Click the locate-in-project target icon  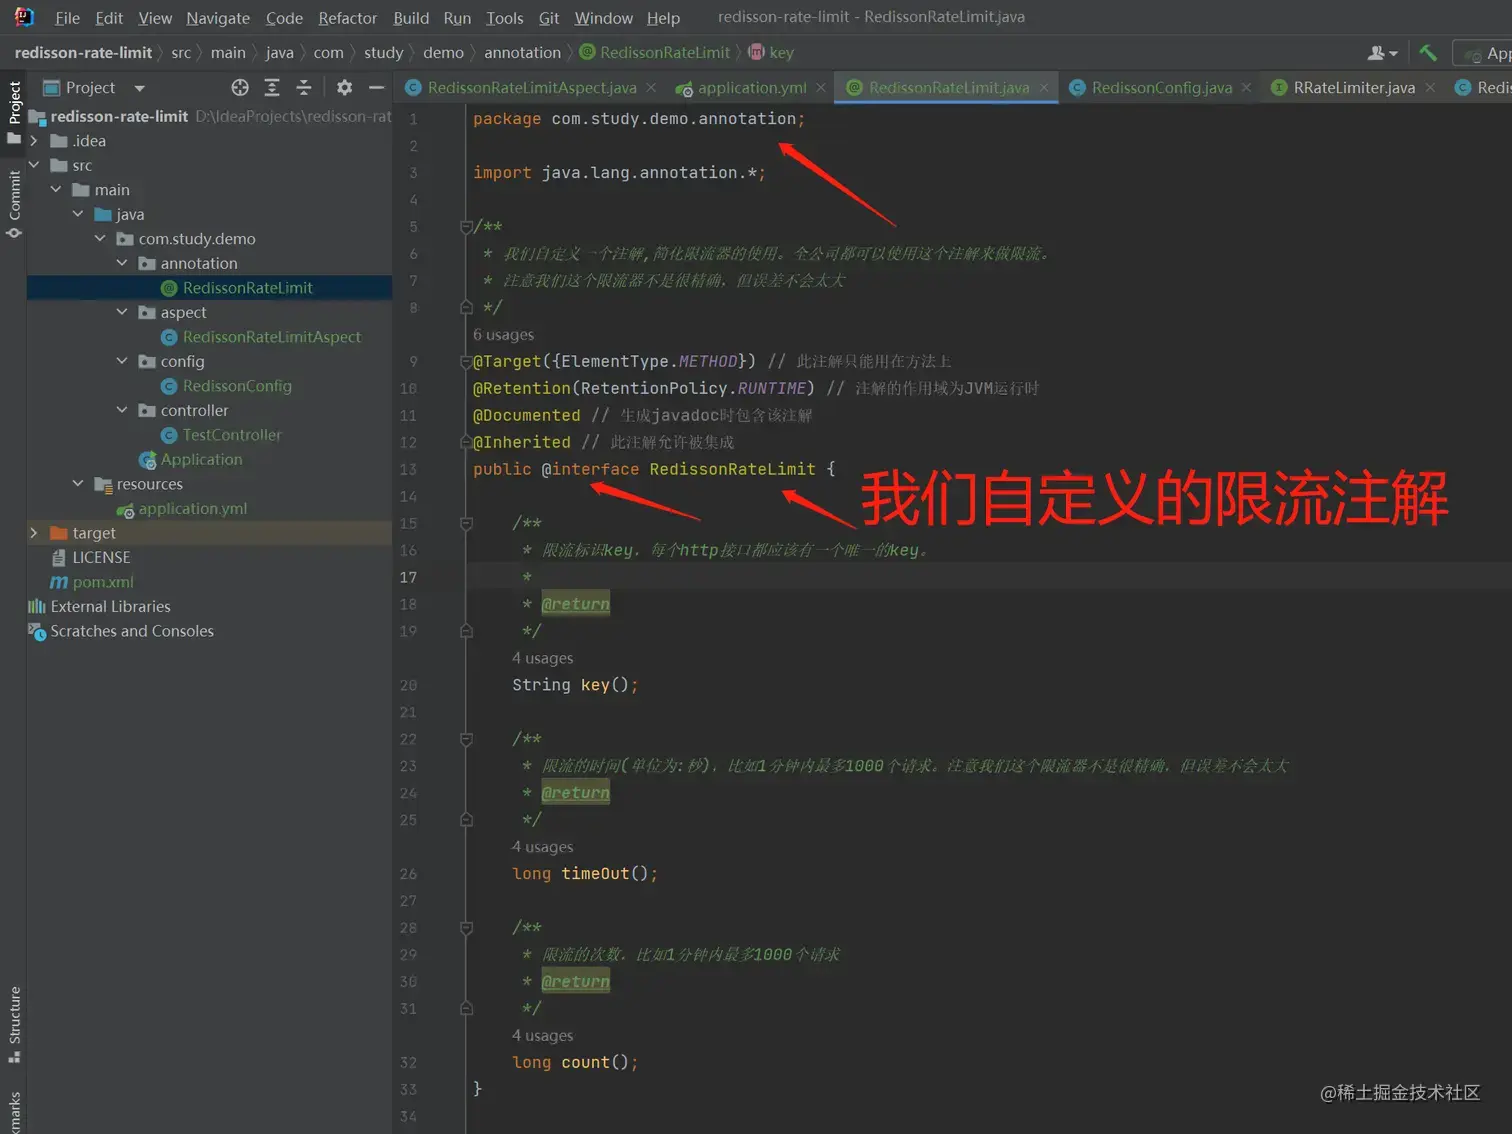240,88
